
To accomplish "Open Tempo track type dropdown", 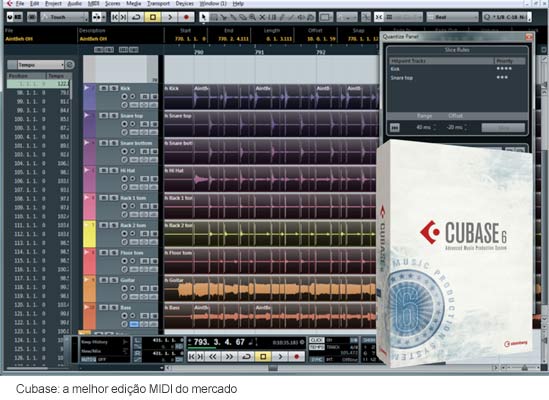I will click(41, 65).
